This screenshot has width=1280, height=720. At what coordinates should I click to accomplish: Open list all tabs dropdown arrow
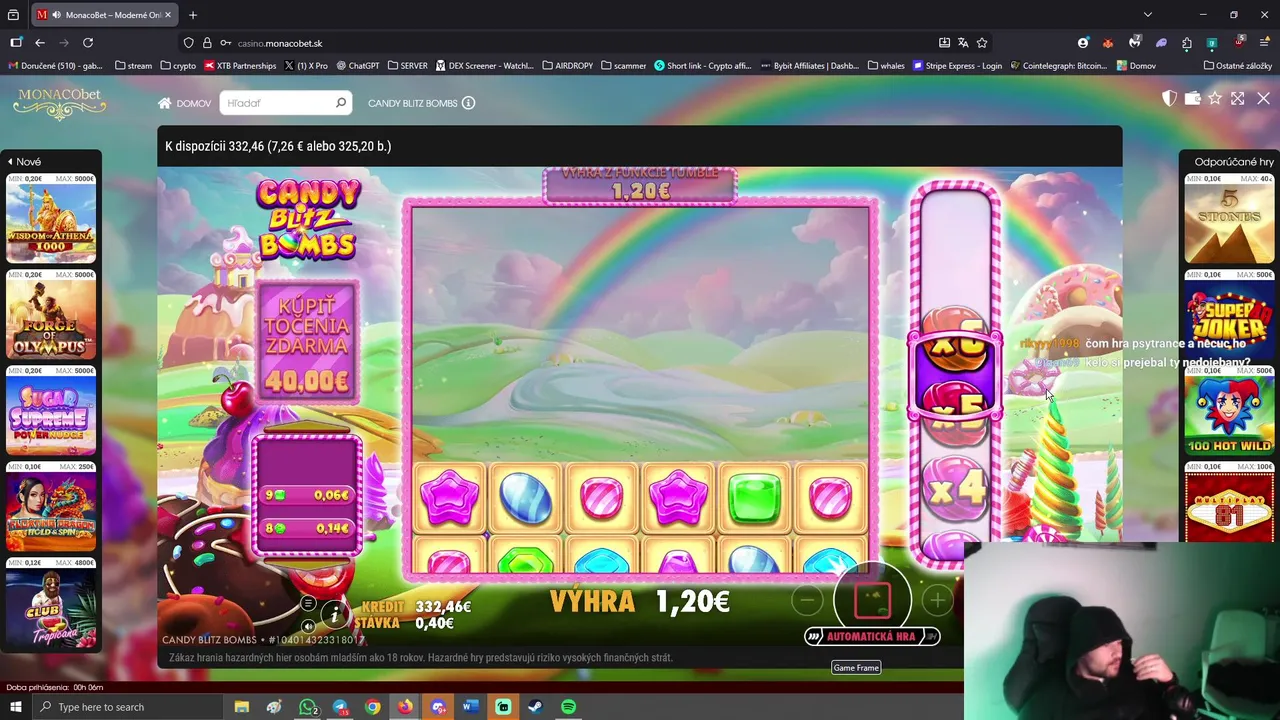(x=1148, y=15)
